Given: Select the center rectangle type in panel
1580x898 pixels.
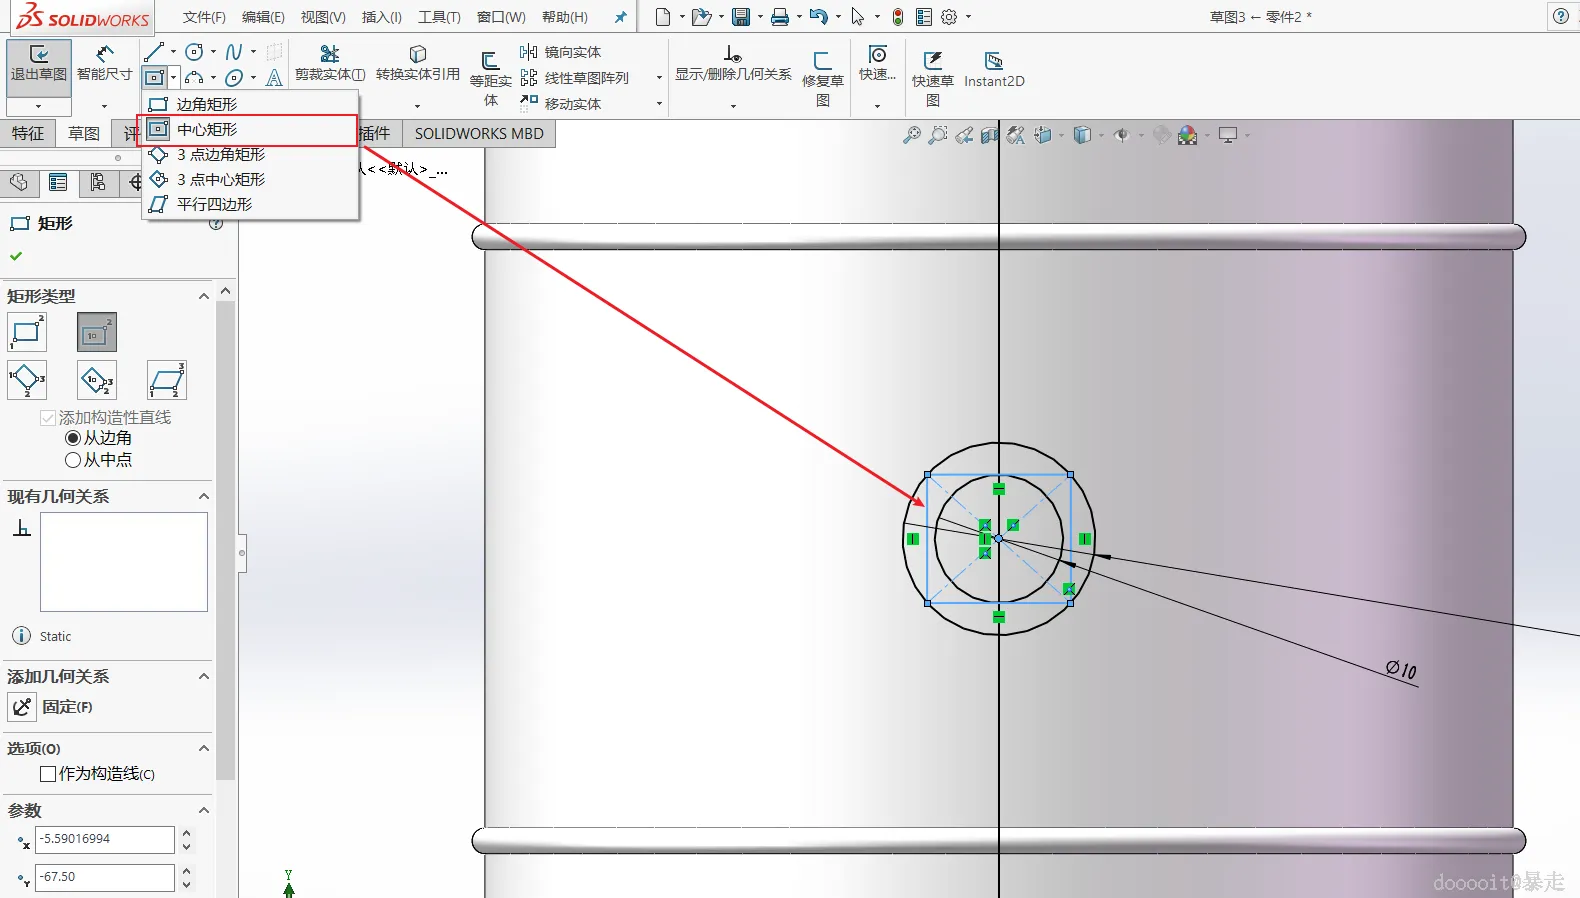Looking at the screenshot, I should [x=97, y=332].
